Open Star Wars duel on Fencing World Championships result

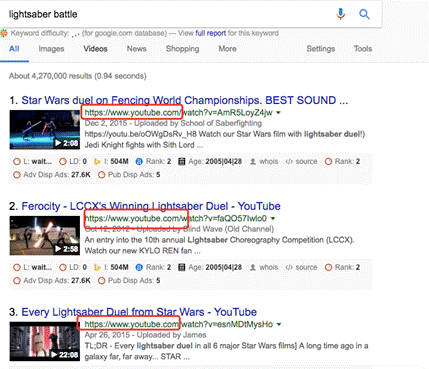pyautogui.click(x=184, y=100)
